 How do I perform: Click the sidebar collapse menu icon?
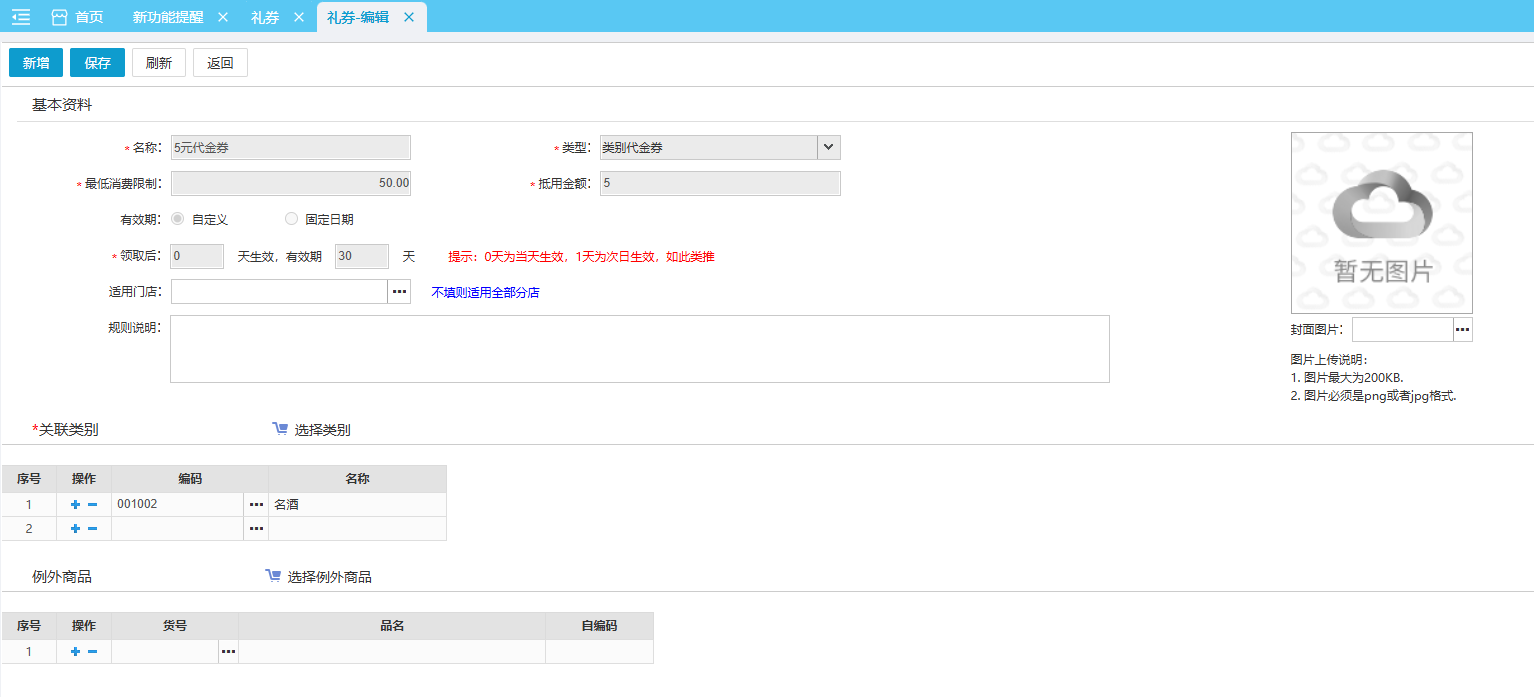click(21, 17)
